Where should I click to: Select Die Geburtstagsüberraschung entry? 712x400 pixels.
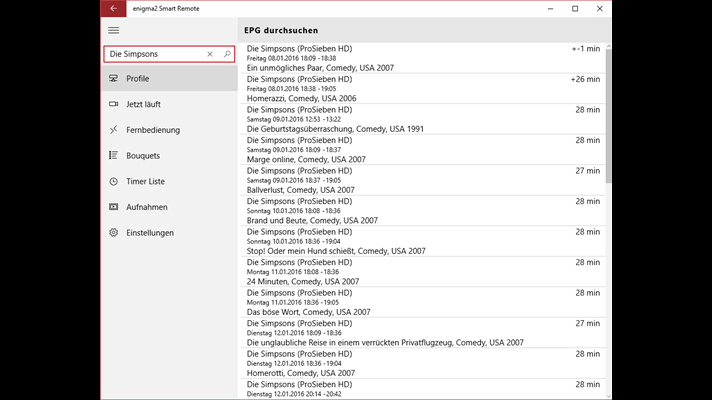pos(422,119)
